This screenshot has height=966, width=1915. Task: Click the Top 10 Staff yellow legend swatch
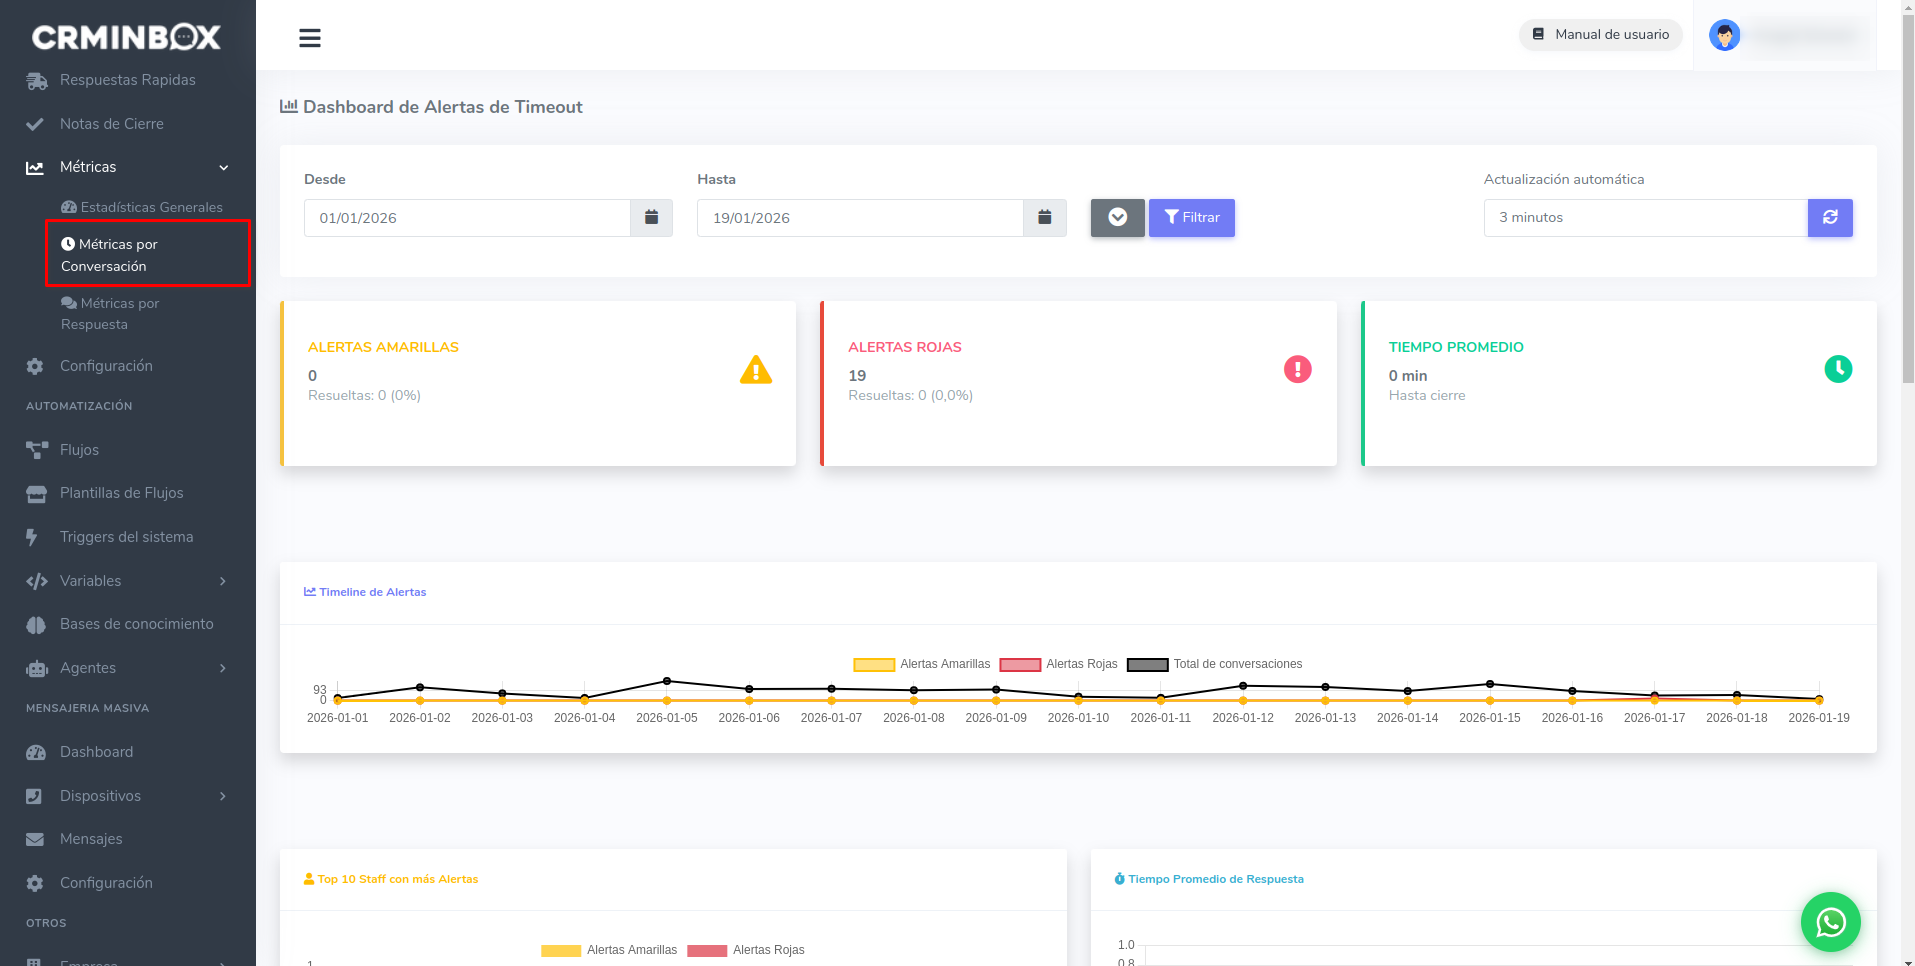pos(560,951)
